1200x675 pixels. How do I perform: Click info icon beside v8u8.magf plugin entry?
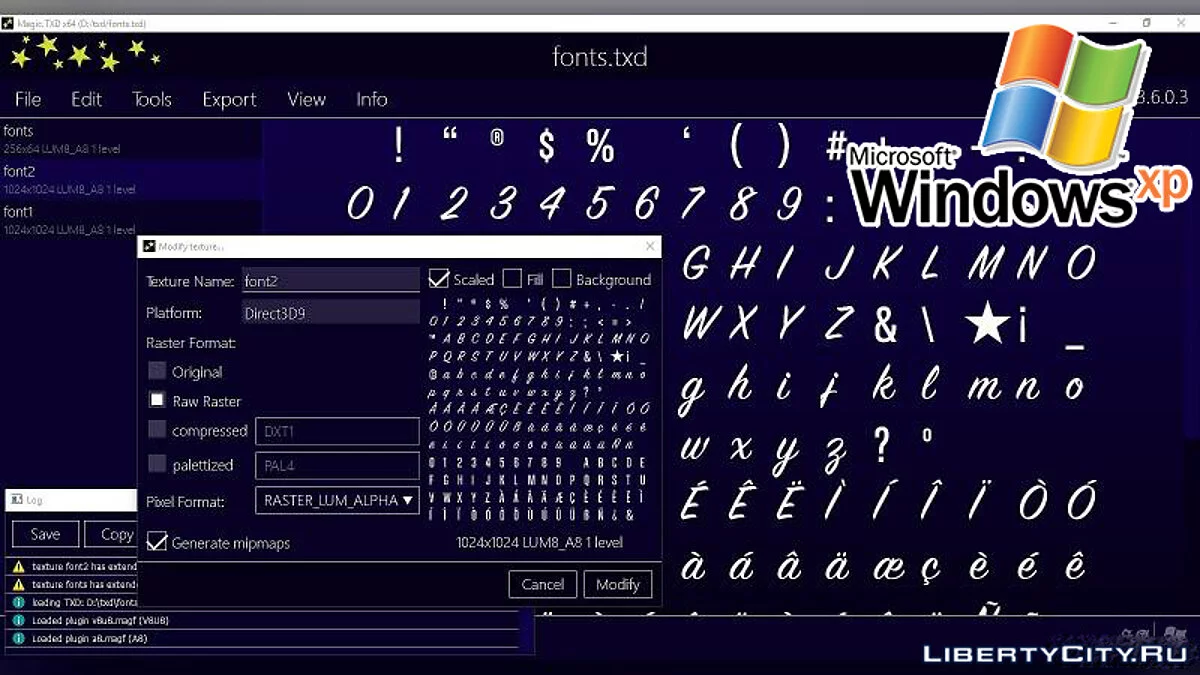(18, 620)
